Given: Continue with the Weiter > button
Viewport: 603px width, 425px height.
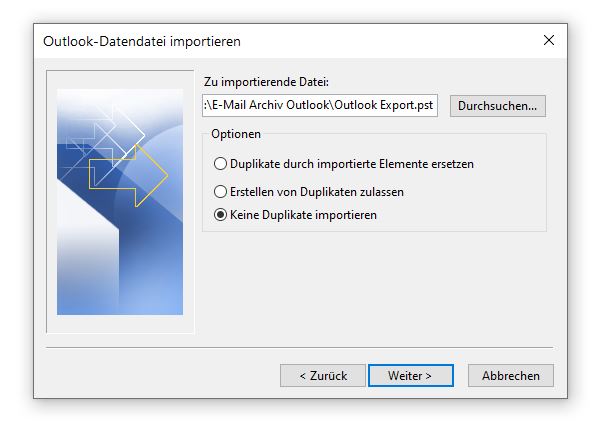Looking at the screenshot, I should [x=411, y=375].
